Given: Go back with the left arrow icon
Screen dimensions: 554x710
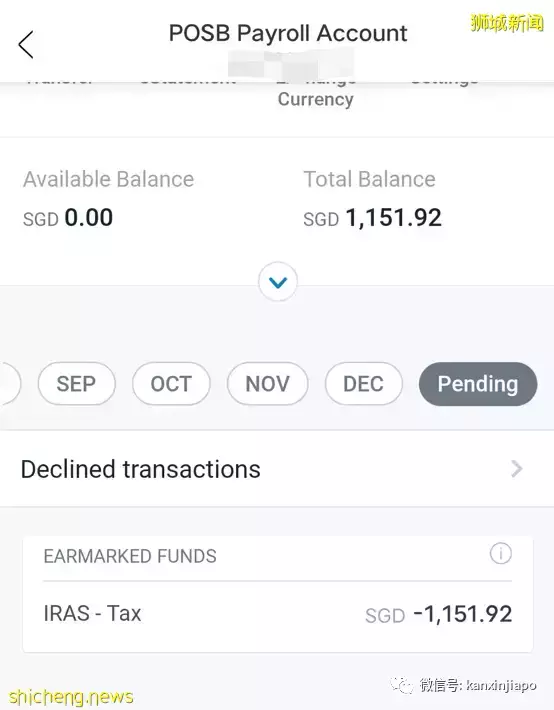Looking at the screenshot, I should (x=26, y=44).
